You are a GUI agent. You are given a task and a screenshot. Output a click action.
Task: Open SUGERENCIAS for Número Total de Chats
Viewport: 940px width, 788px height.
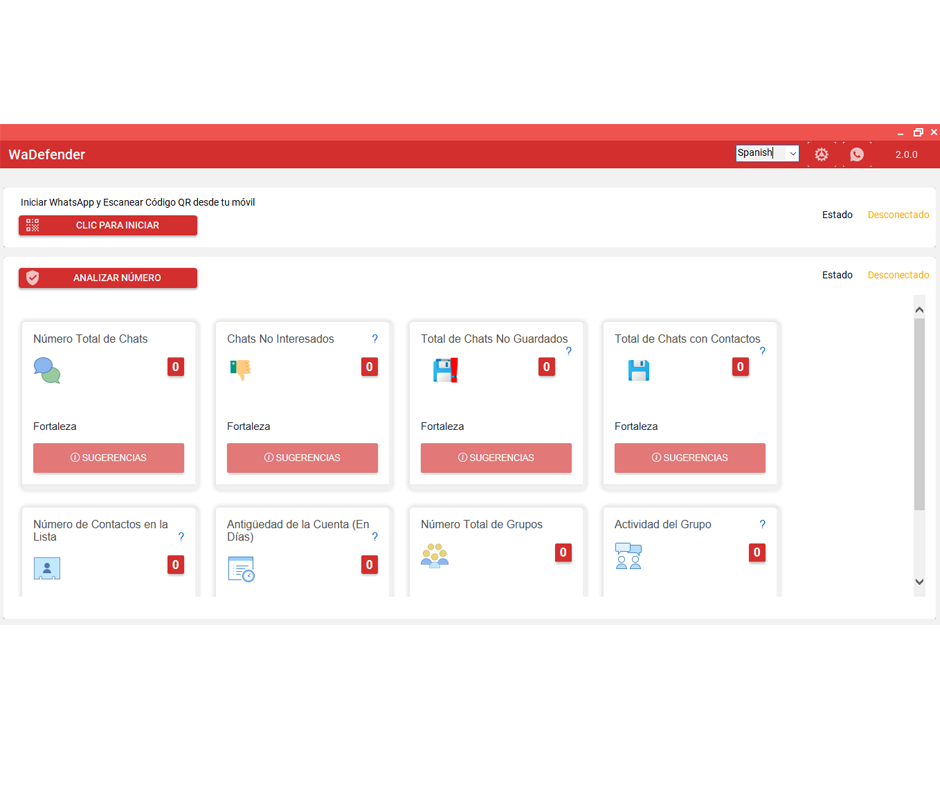pos(109,458)
